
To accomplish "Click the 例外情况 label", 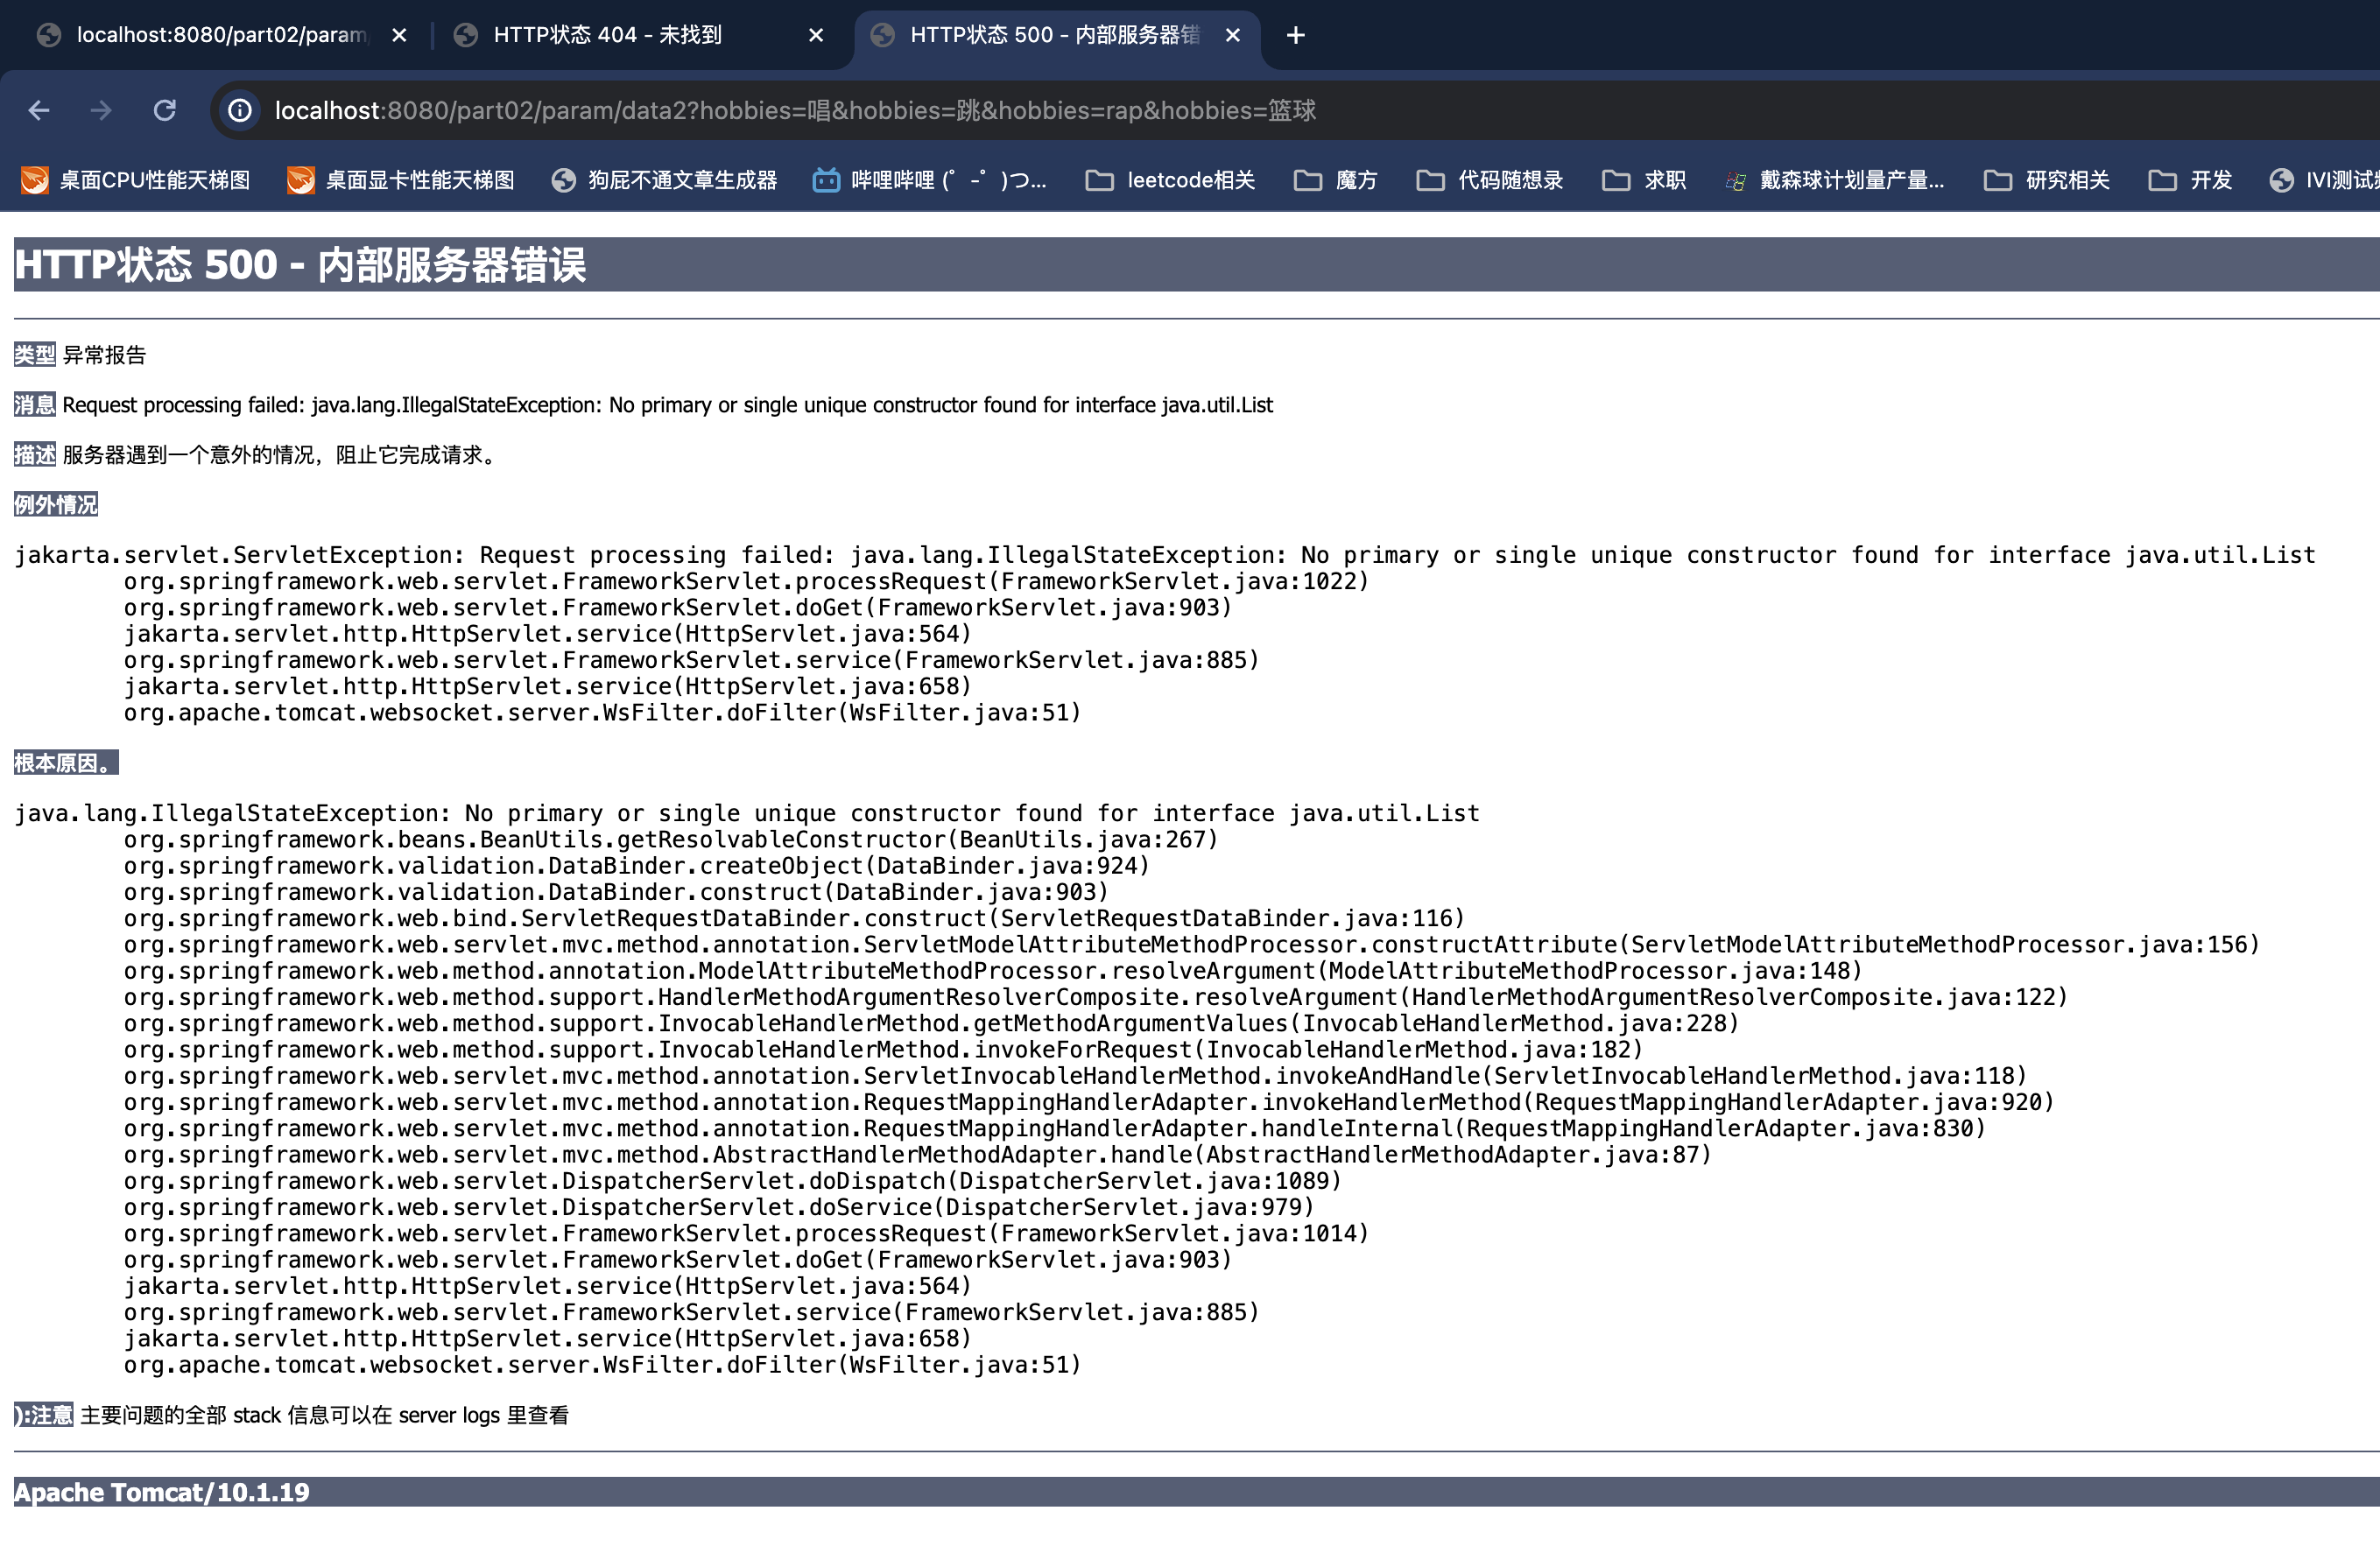I will 56,505.
